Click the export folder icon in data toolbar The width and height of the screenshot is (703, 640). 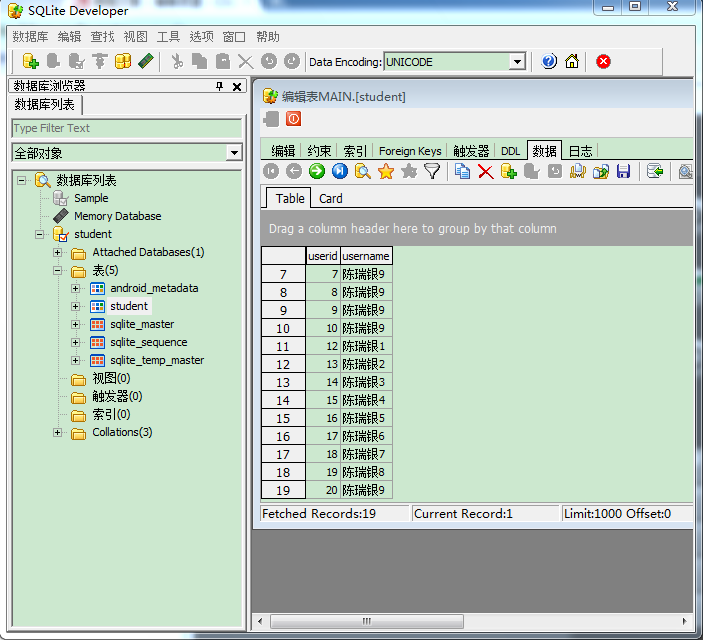point(601,171)
